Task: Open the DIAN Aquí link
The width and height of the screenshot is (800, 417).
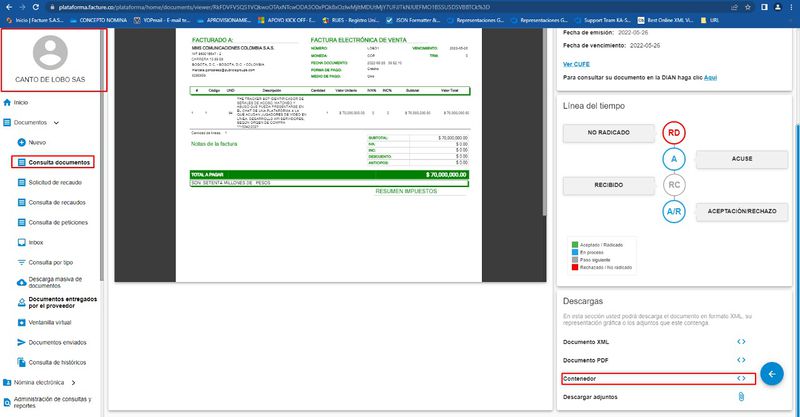Action: (x=710, y=78)
